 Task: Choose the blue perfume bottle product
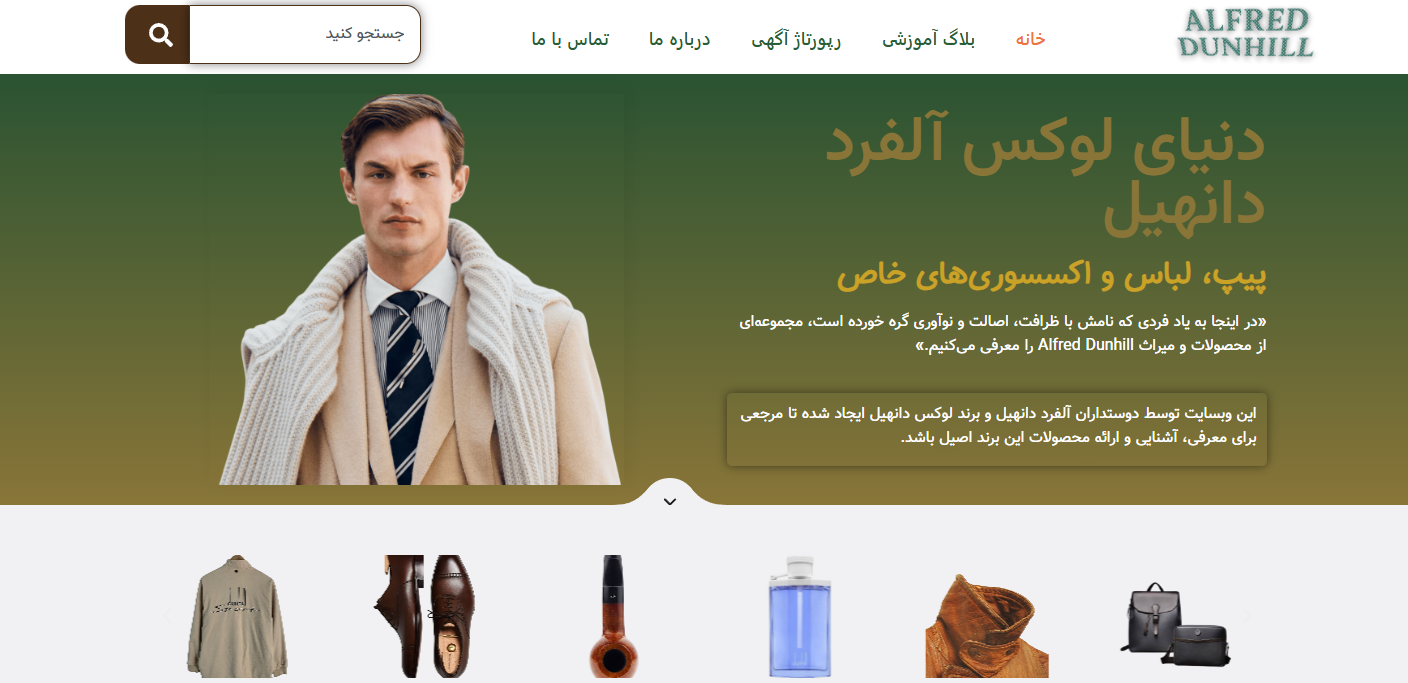(x=799, y=616)
